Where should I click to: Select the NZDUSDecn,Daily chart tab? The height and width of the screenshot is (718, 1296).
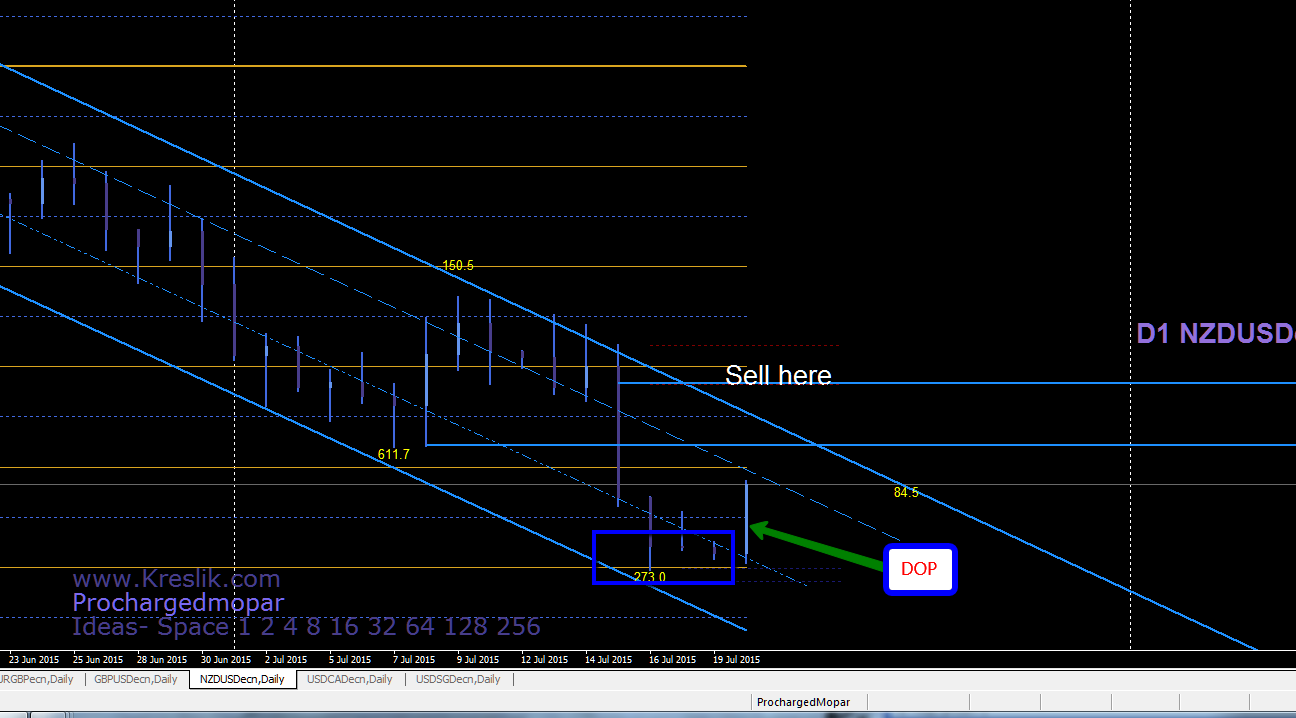[x=242, y=679]
